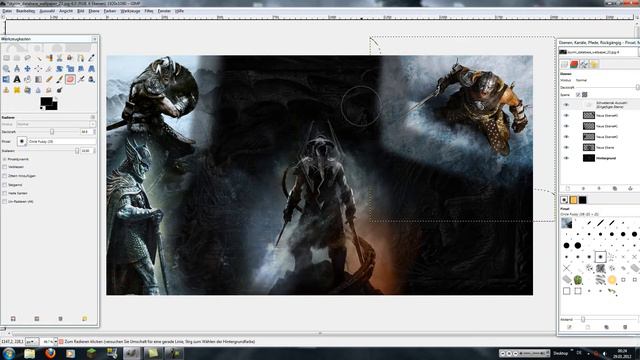
Task: Create a new layer button
Action: coord(568,189)
